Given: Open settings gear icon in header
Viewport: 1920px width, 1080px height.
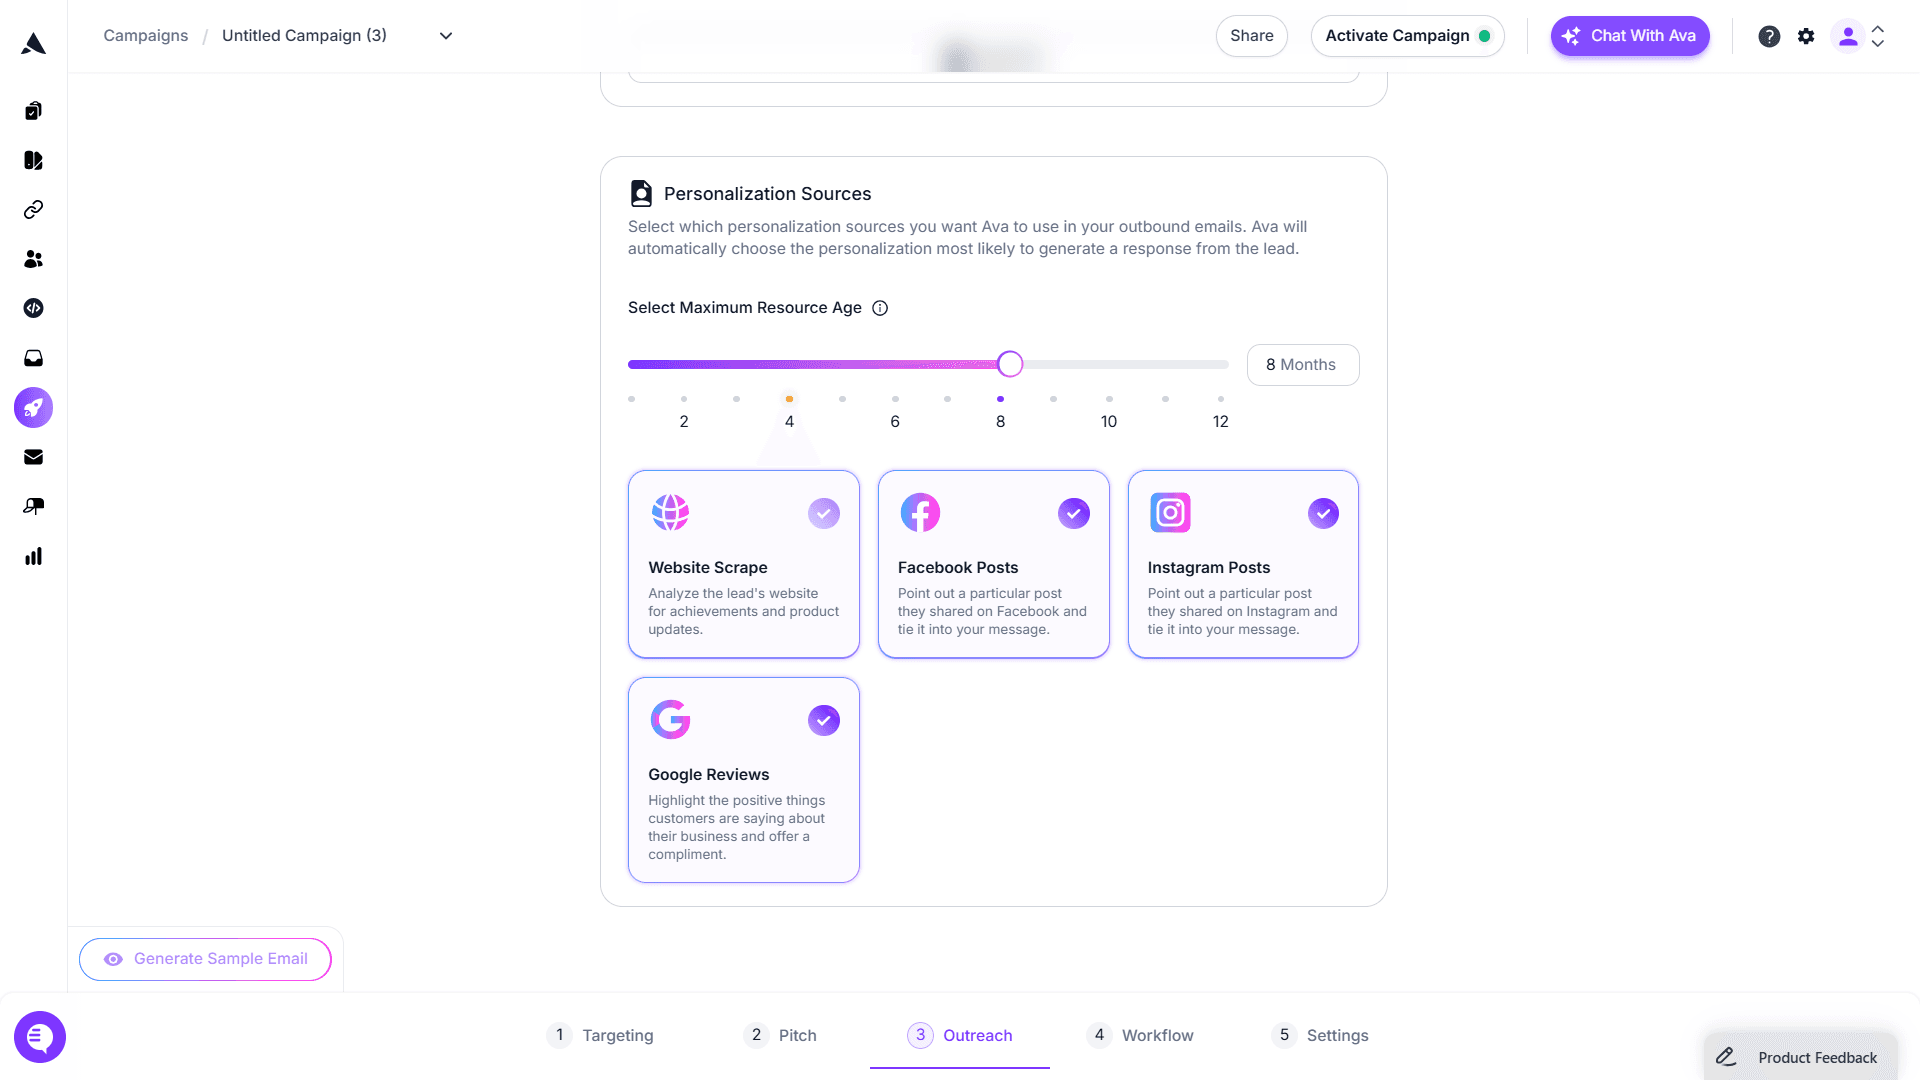Looking at the screenshot, I should [1806, 36].
